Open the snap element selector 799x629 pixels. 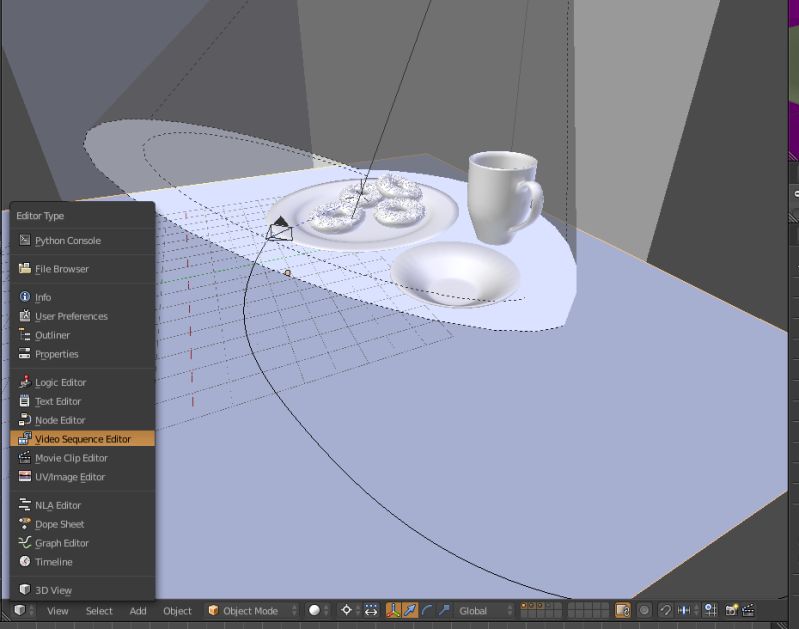[687, 610]
